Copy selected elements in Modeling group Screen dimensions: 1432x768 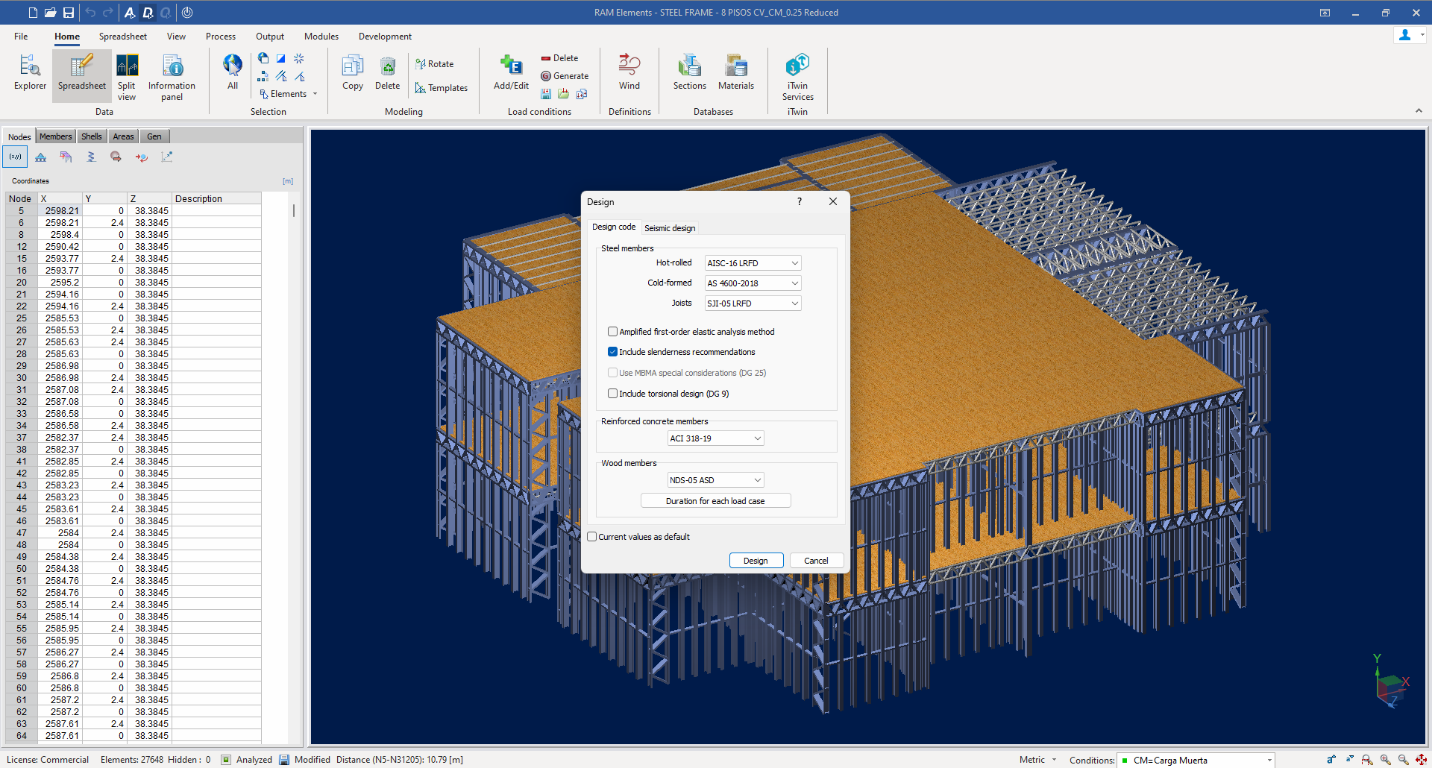(353, 73)
